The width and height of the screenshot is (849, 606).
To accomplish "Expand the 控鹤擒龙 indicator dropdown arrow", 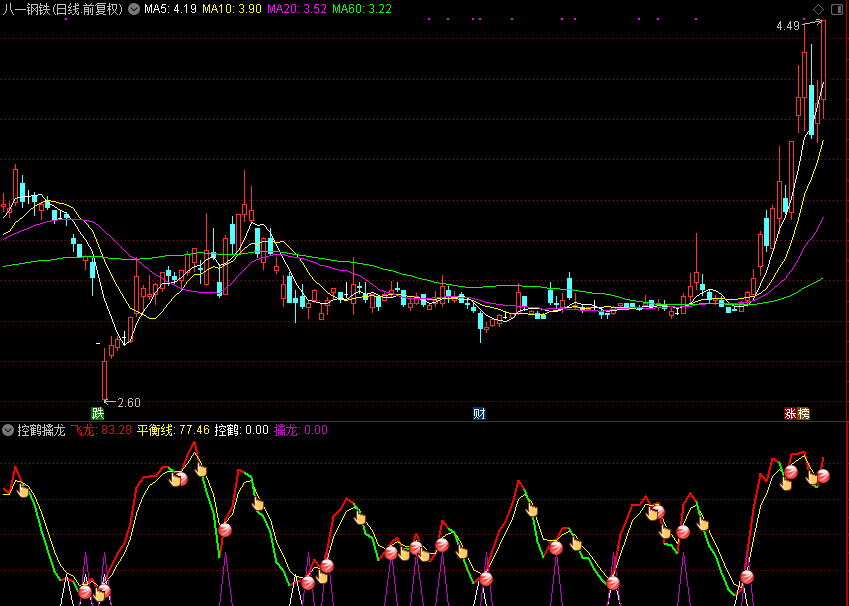I will coord(8,430).
